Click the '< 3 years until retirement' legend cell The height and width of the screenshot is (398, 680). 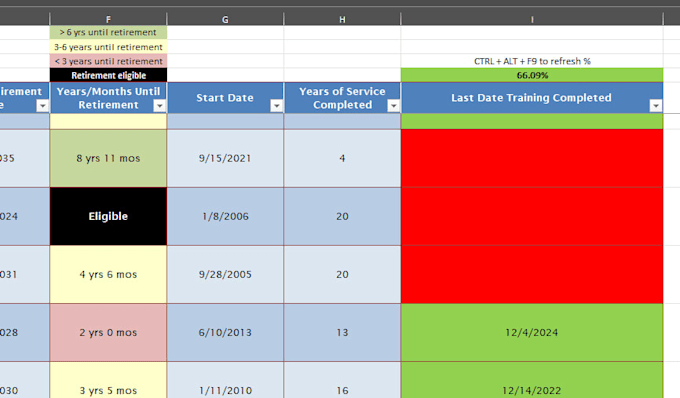108,61
